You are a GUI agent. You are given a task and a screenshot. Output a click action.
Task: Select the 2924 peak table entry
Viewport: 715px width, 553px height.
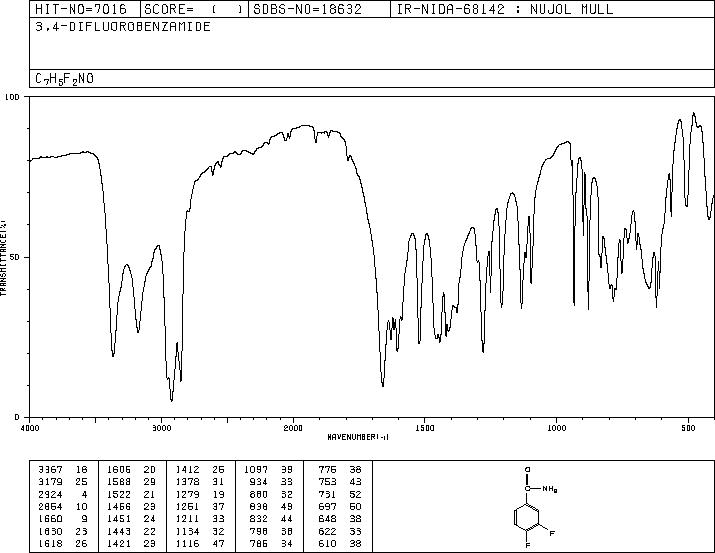click(x=63, y=494)
